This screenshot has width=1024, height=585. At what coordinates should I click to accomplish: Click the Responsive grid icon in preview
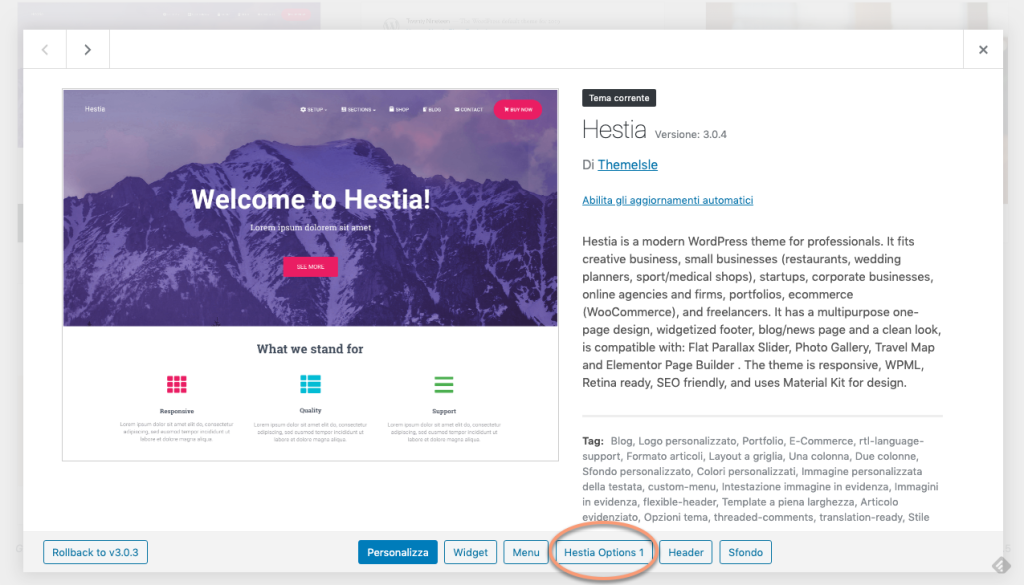[176, 385]
